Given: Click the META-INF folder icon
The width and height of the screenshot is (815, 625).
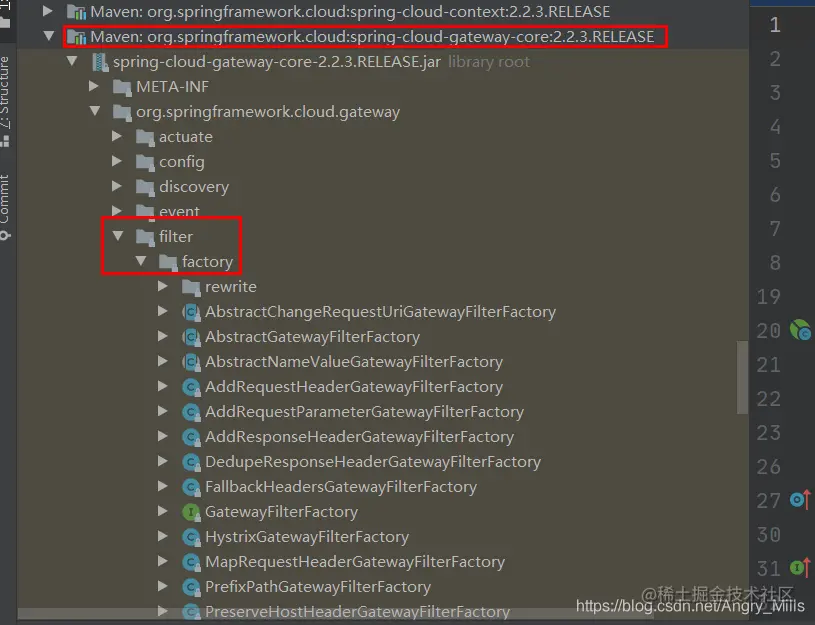Looking at the screenshot, I should coord(122,87).
